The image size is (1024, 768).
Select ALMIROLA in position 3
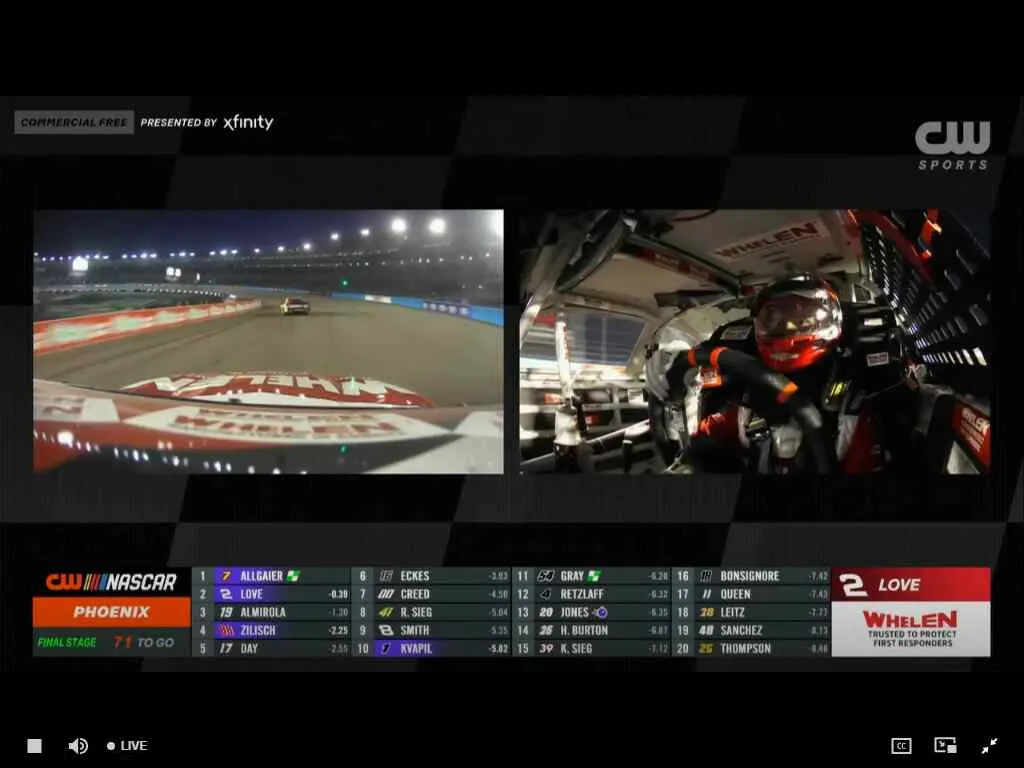tap(271, 613)
